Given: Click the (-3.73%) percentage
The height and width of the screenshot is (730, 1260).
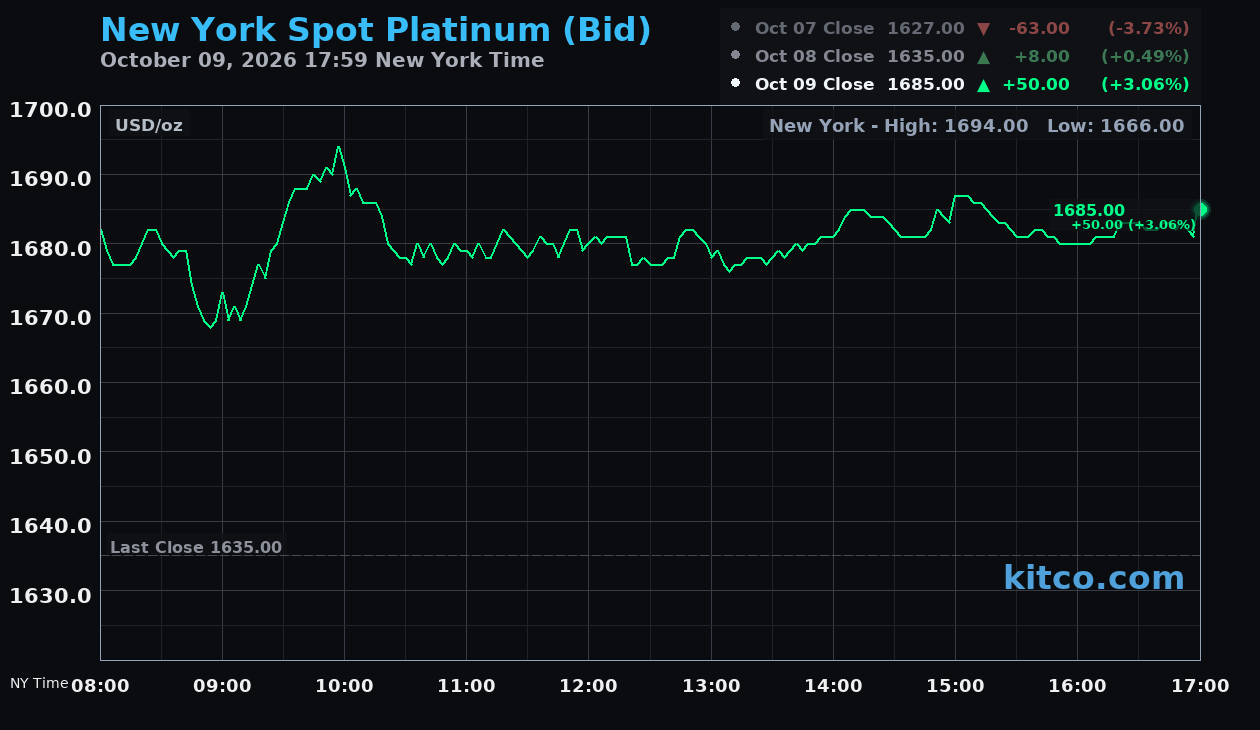Looking at the screenshot, I should pyautogui.click(x=1148, y=29).
